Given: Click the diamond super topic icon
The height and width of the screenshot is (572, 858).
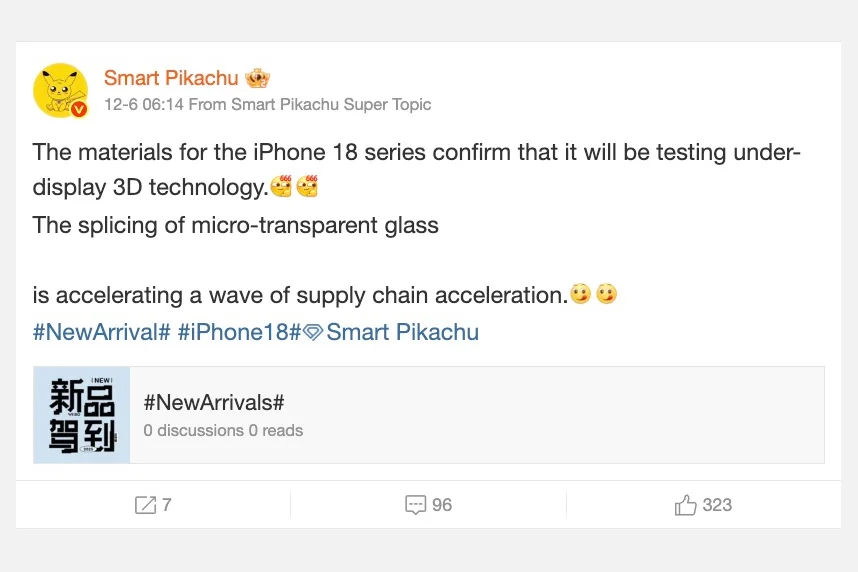Looking at the screenshot, I should (313, 333).
